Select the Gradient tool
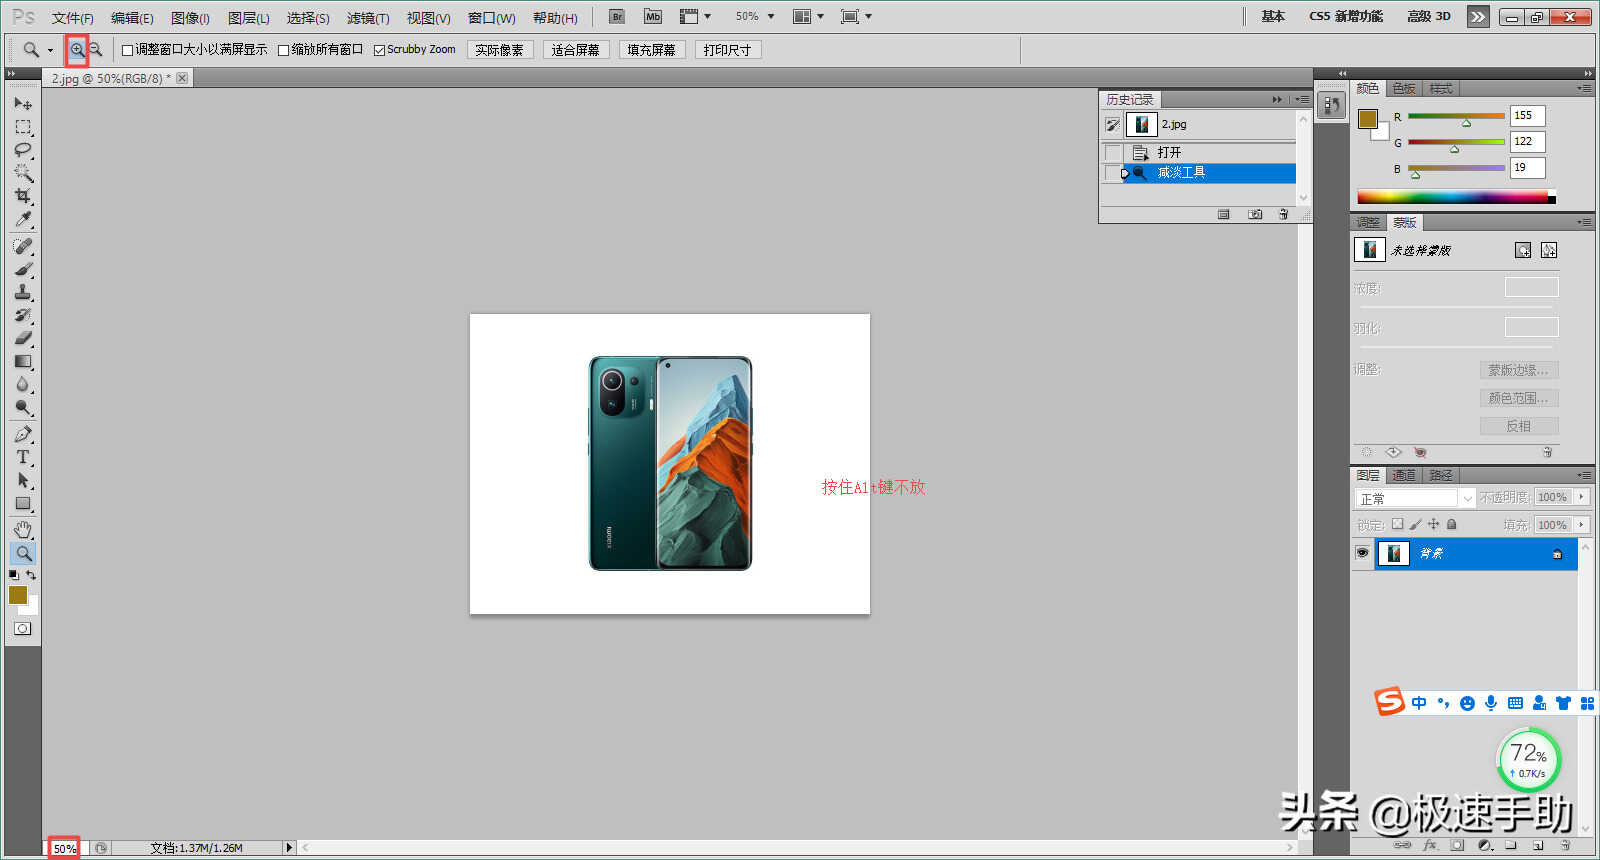Screen dimensions: 1600x860 23,361
